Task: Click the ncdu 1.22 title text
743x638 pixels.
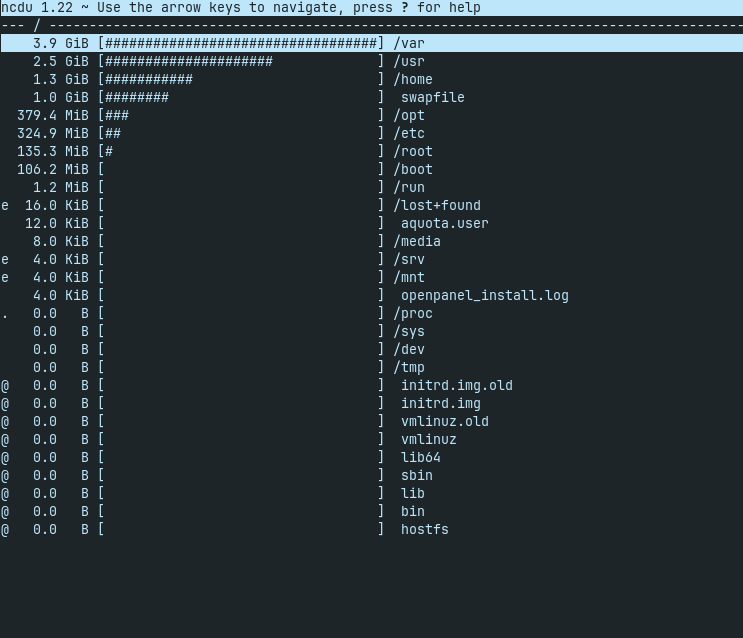Action: [x=37, y=8]
